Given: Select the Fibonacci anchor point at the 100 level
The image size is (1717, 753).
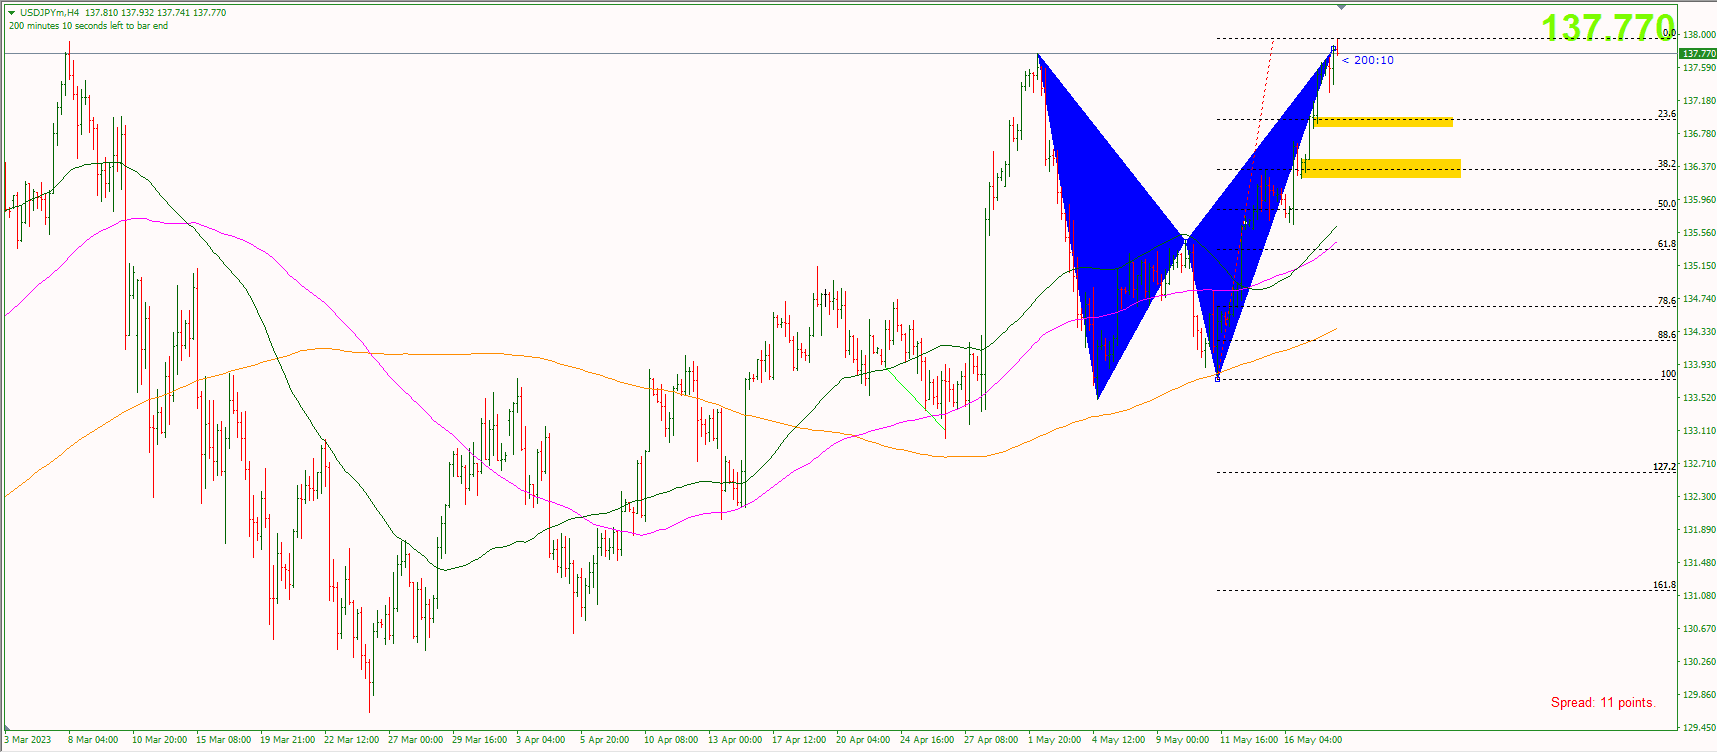Looking at the screenshot, I should coord(1217,378).
